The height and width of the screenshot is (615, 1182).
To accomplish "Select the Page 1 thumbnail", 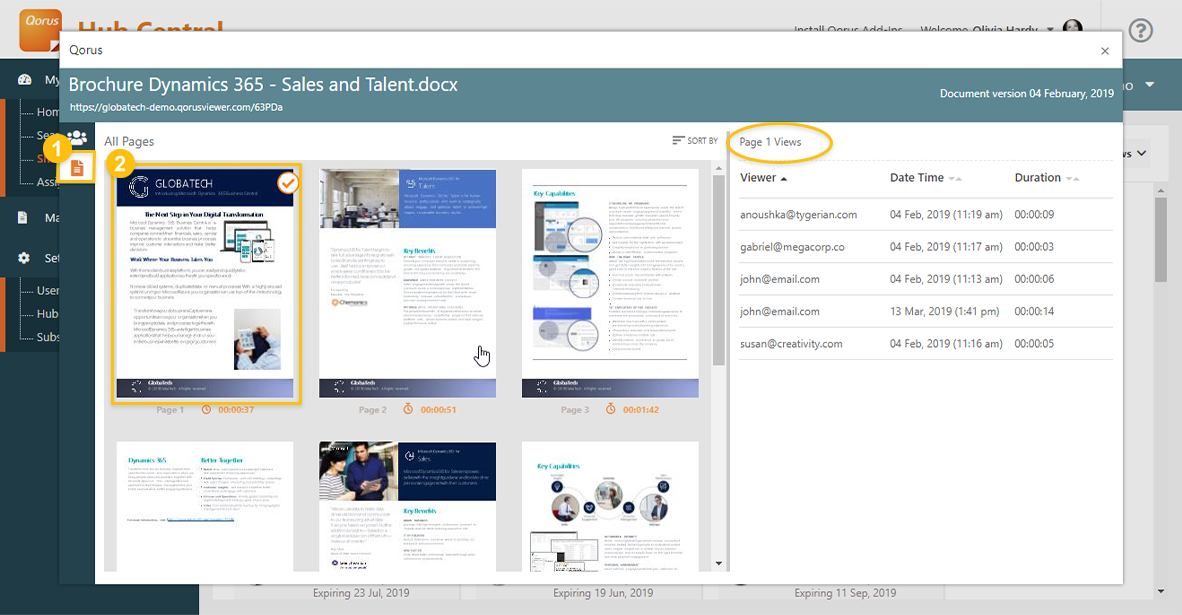I will coord(206,283).
